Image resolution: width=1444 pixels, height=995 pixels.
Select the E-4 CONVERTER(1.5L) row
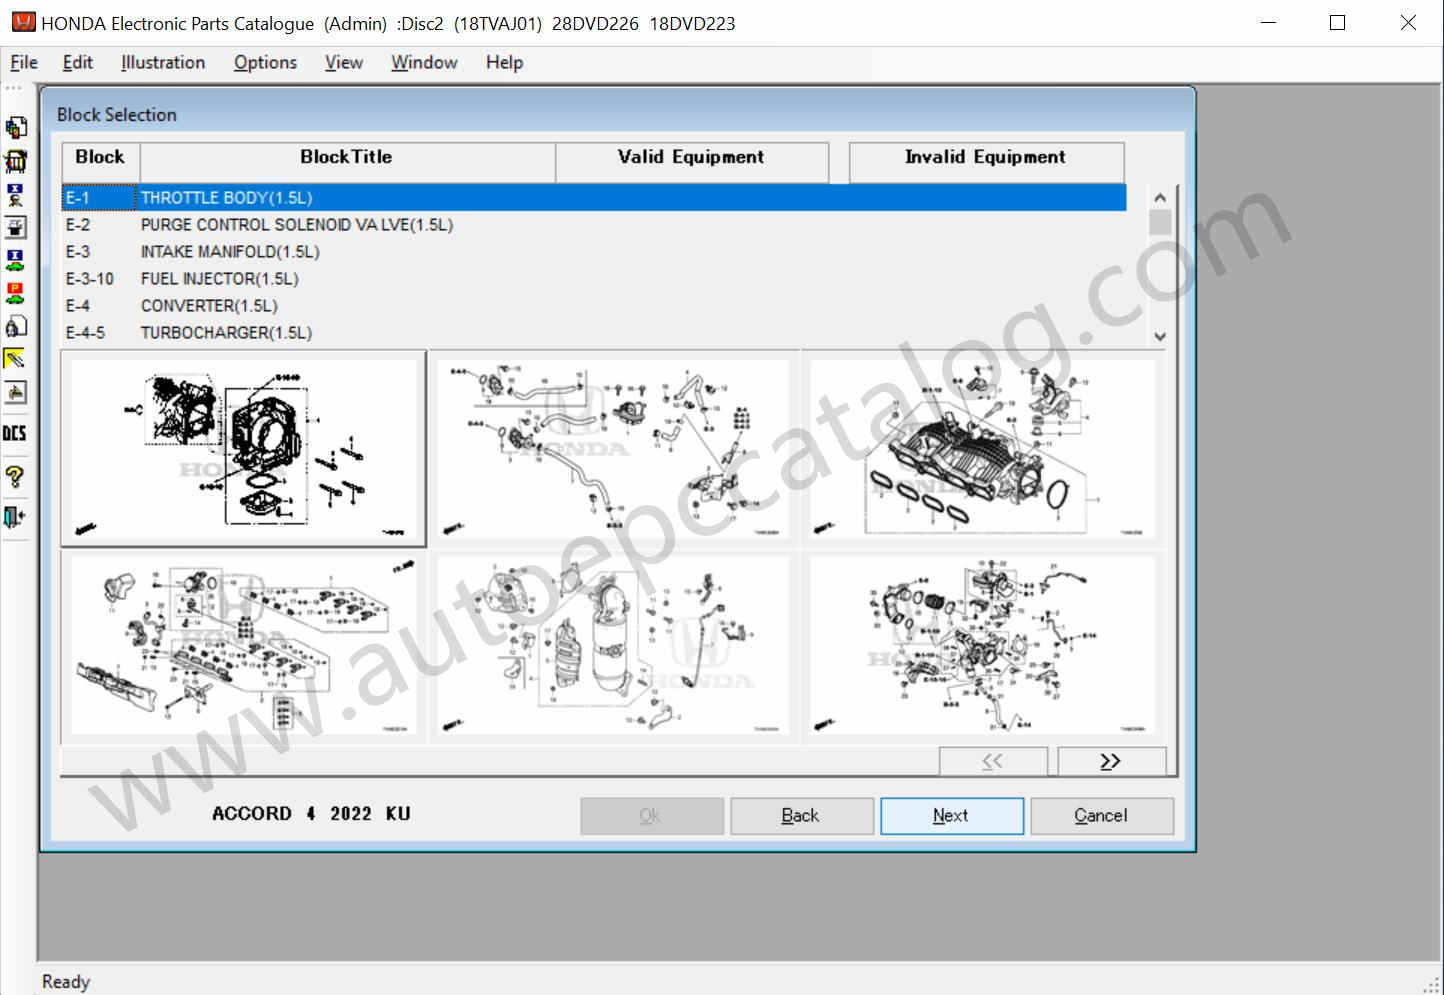[594, 306]
